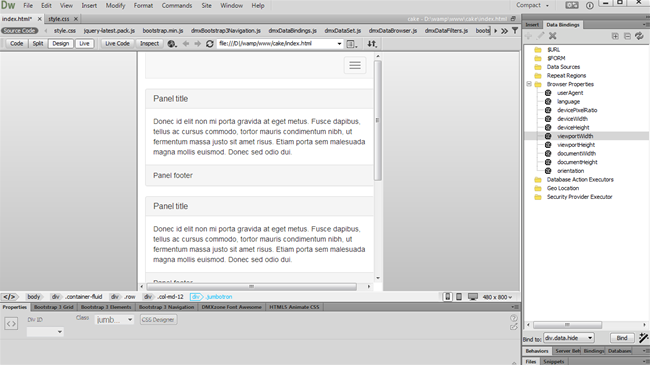The height and width of the screenshot is (365, 650).
Task: Delete binding with the X icon
Action: pos(553,36)
